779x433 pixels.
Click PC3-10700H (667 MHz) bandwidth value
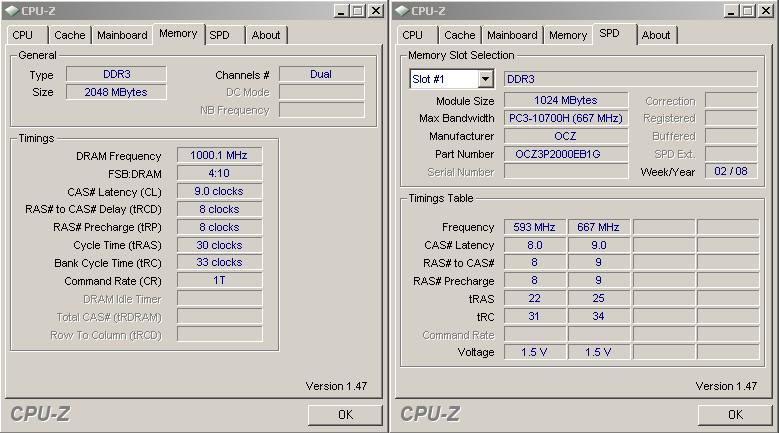coord(566,118)
